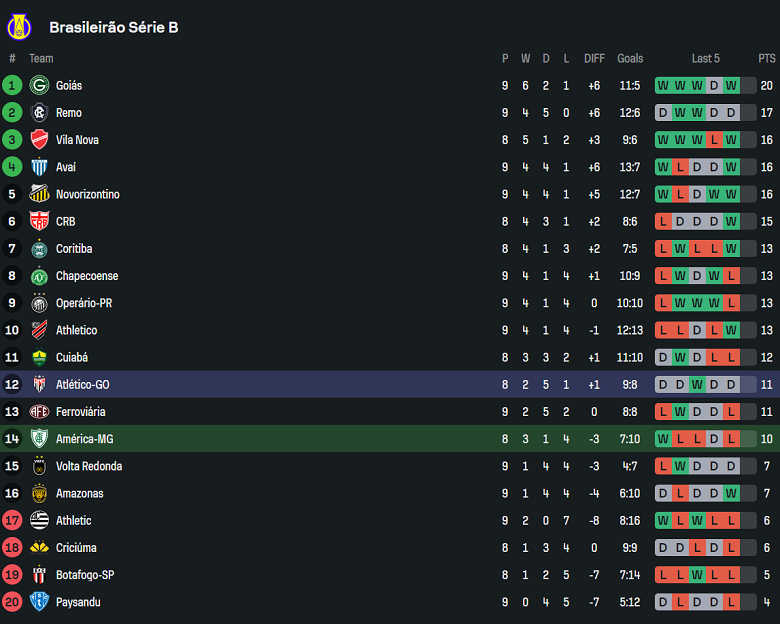Click the Goals column header
The width and height of the screenshot is (780, 624).
(630, 58)
